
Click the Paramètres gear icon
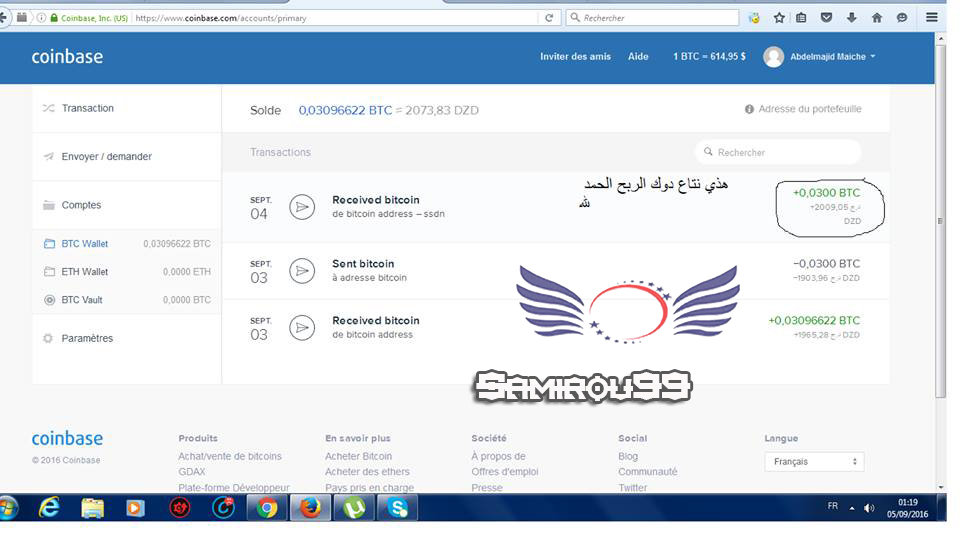click(48, 338)
